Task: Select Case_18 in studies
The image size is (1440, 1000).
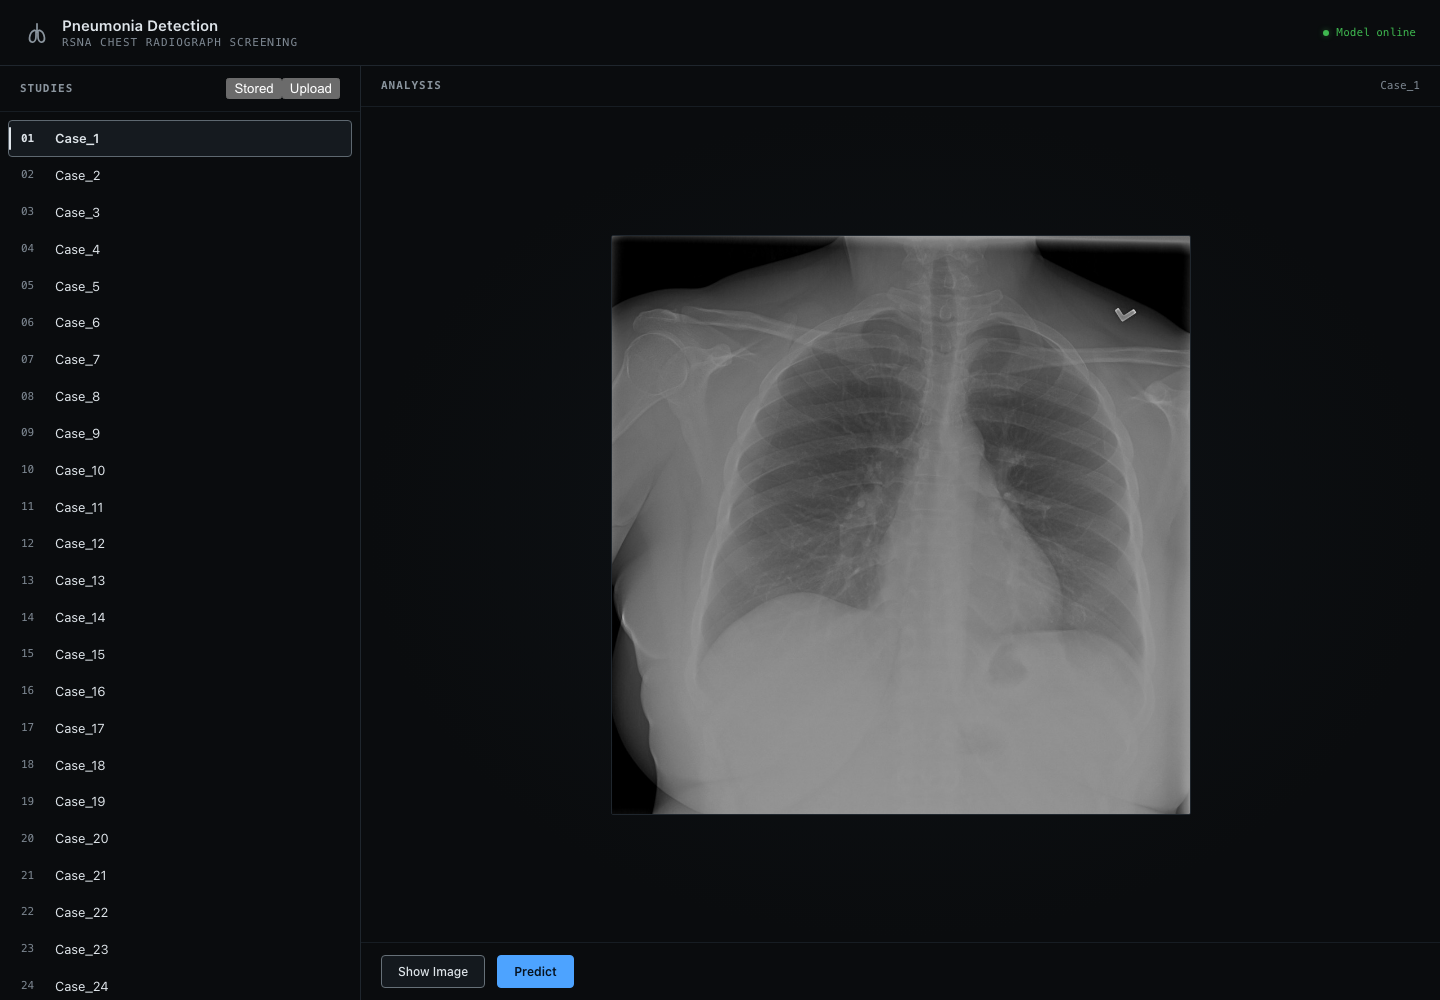Action: [x=180, y=766]
